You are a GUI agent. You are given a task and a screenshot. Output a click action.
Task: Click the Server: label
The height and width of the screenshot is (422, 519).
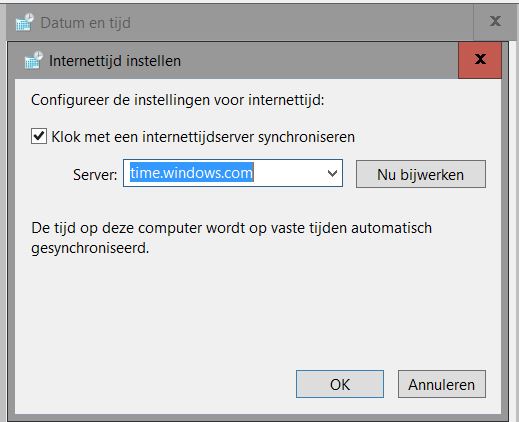point(95,175)
